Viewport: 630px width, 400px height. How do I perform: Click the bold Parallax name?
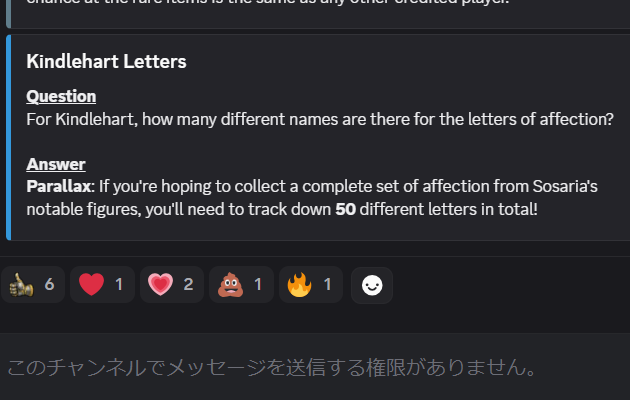click(59, 186)
